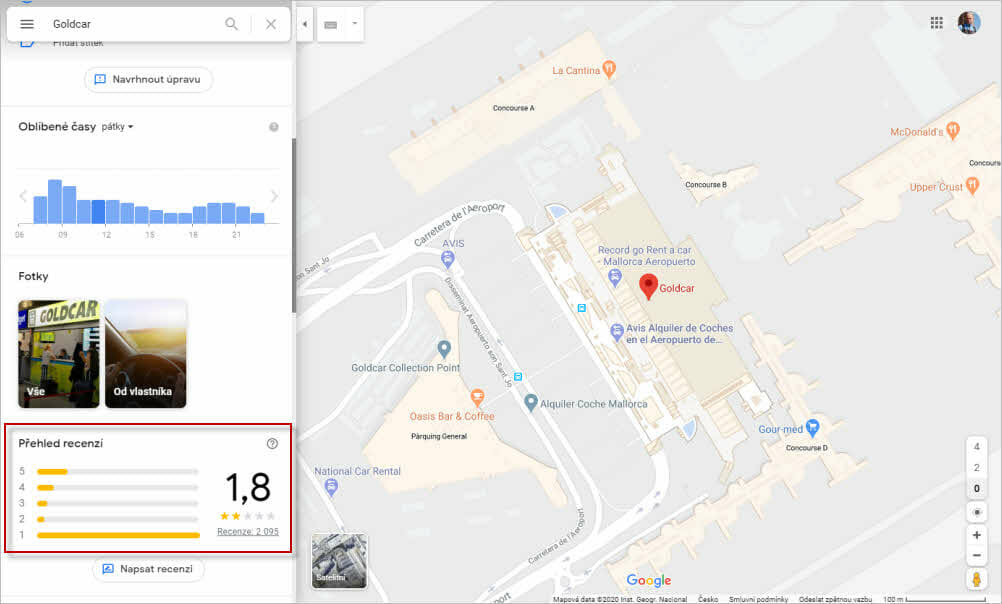Click Oasis Bar & Coffee marker
The height and width of the screenshot is (604, 1002).
pyautogui.click(x=477, y=398)
